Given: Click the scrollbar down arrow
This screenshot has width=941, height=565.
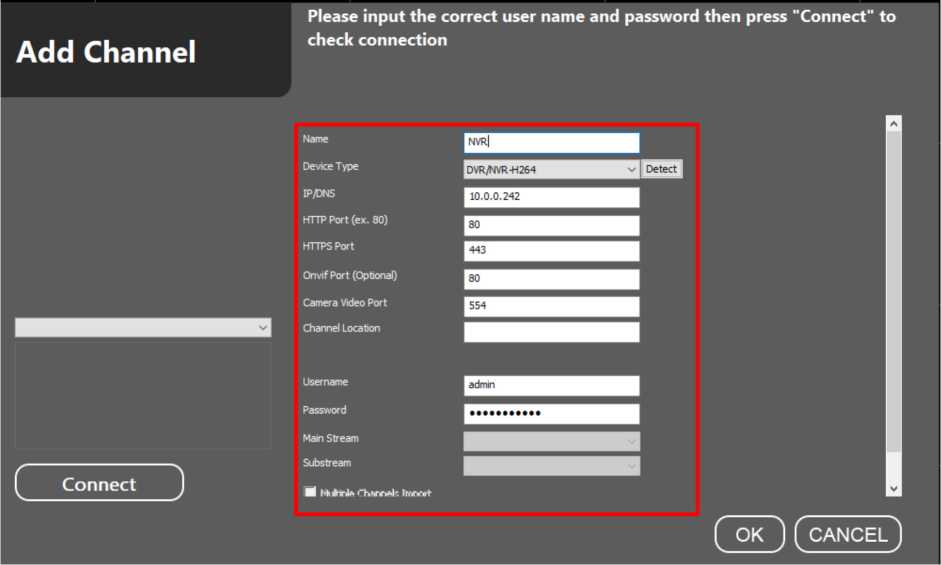Looking at the screenshot, I should point(894,487).
